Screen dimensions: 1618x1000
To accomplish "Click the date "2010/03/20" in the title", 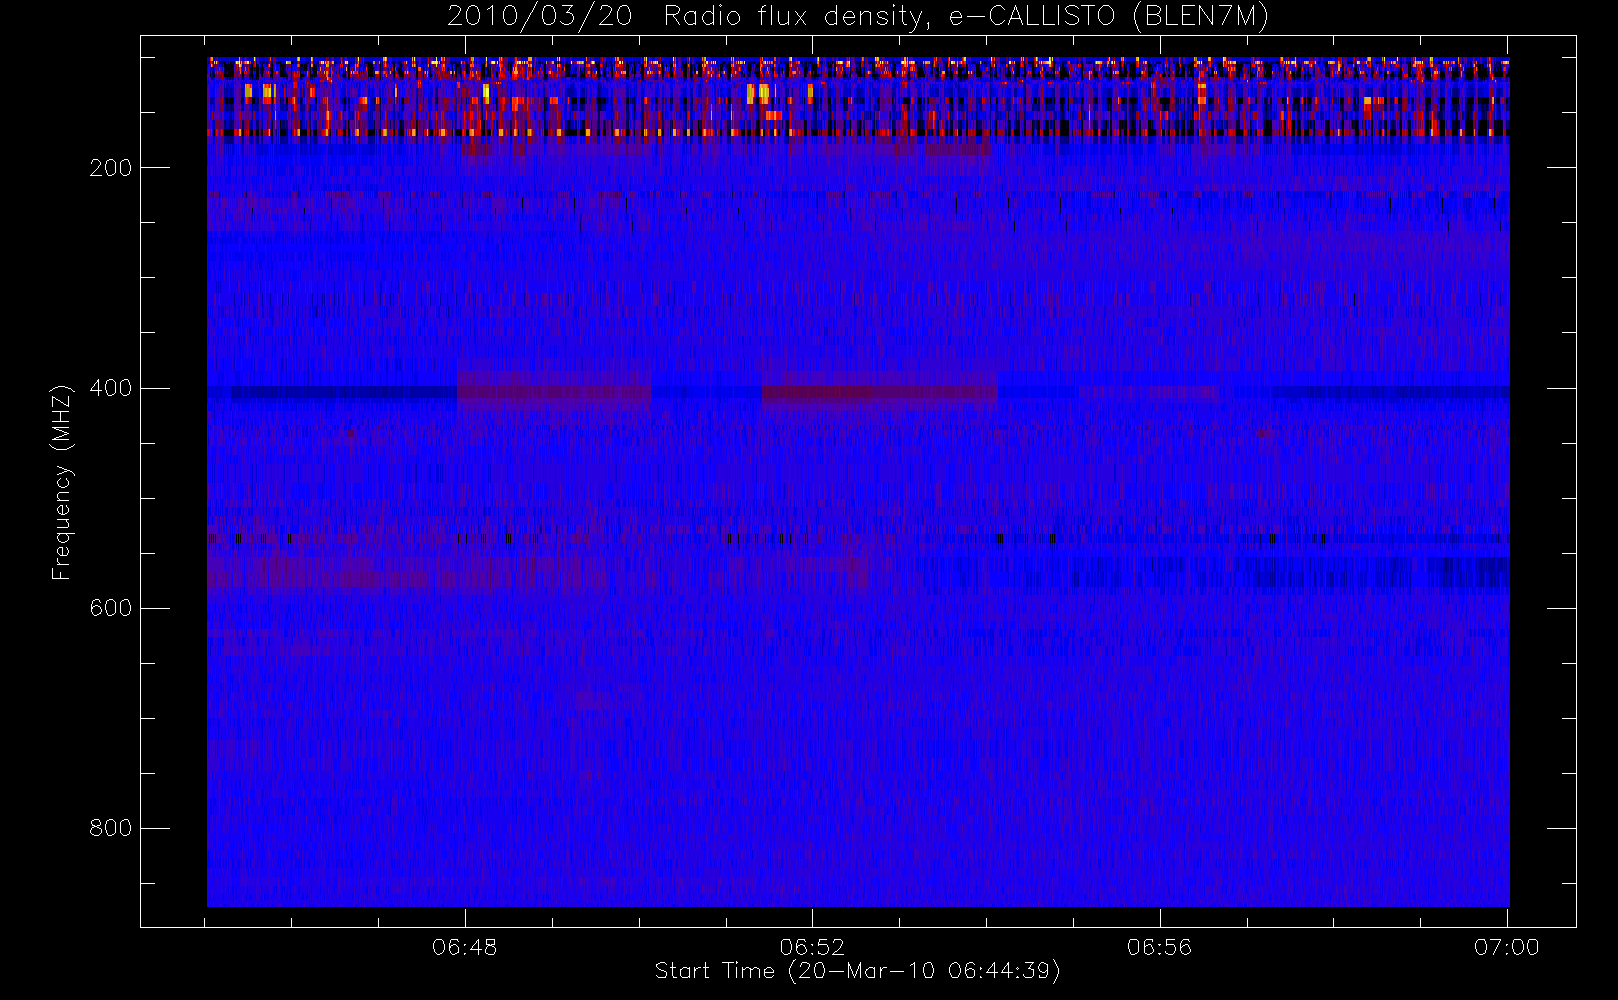I will point(540,16).
